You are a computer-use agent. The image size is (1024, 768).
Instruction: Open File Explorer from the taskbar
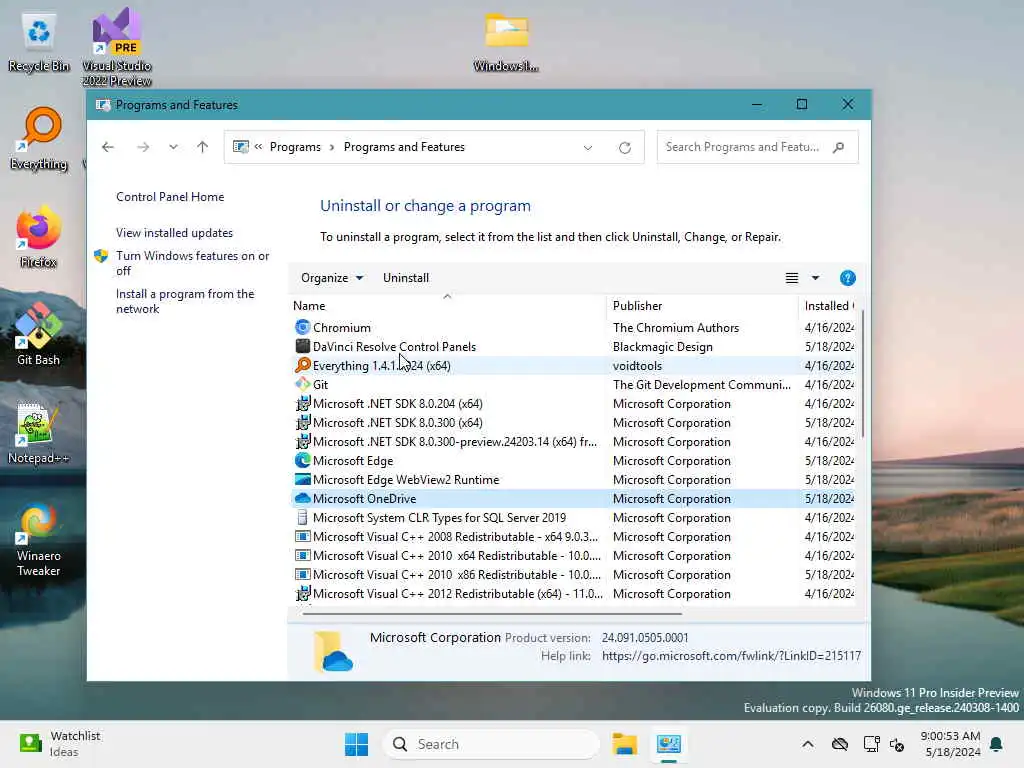[624, 744]
